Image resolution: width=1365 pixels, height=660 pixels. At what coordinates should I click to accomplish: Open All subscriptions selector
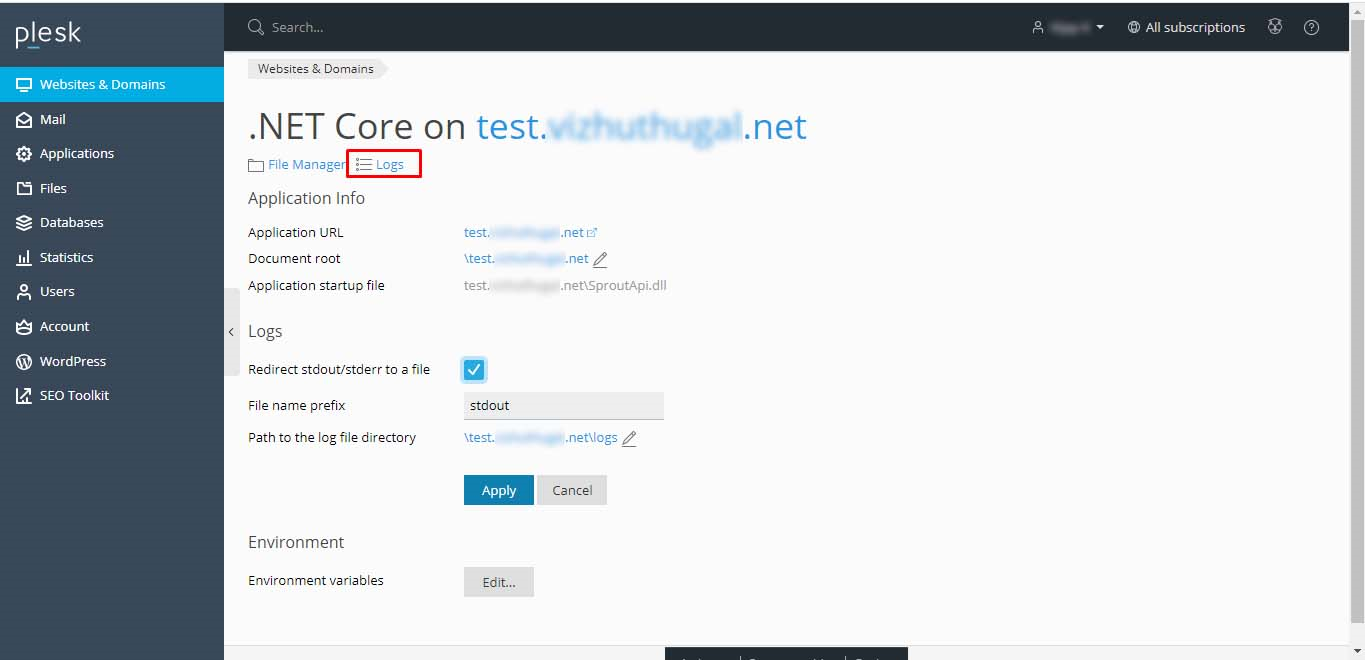pyautogui.click(x=1186, y=27)
